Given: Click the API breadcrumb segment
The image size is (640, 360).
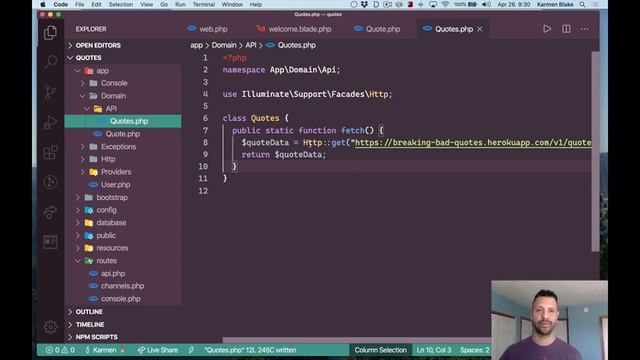Looking at the screenshot, I should (x=251, y=45).
